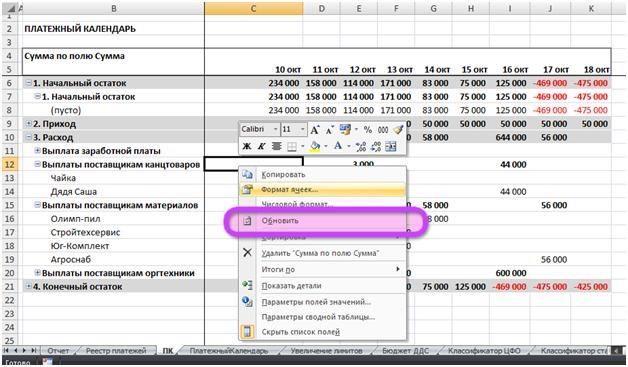Decrease decimal places in the mini toolbar
Screen dimensions: 628x367
click(376, 147)
